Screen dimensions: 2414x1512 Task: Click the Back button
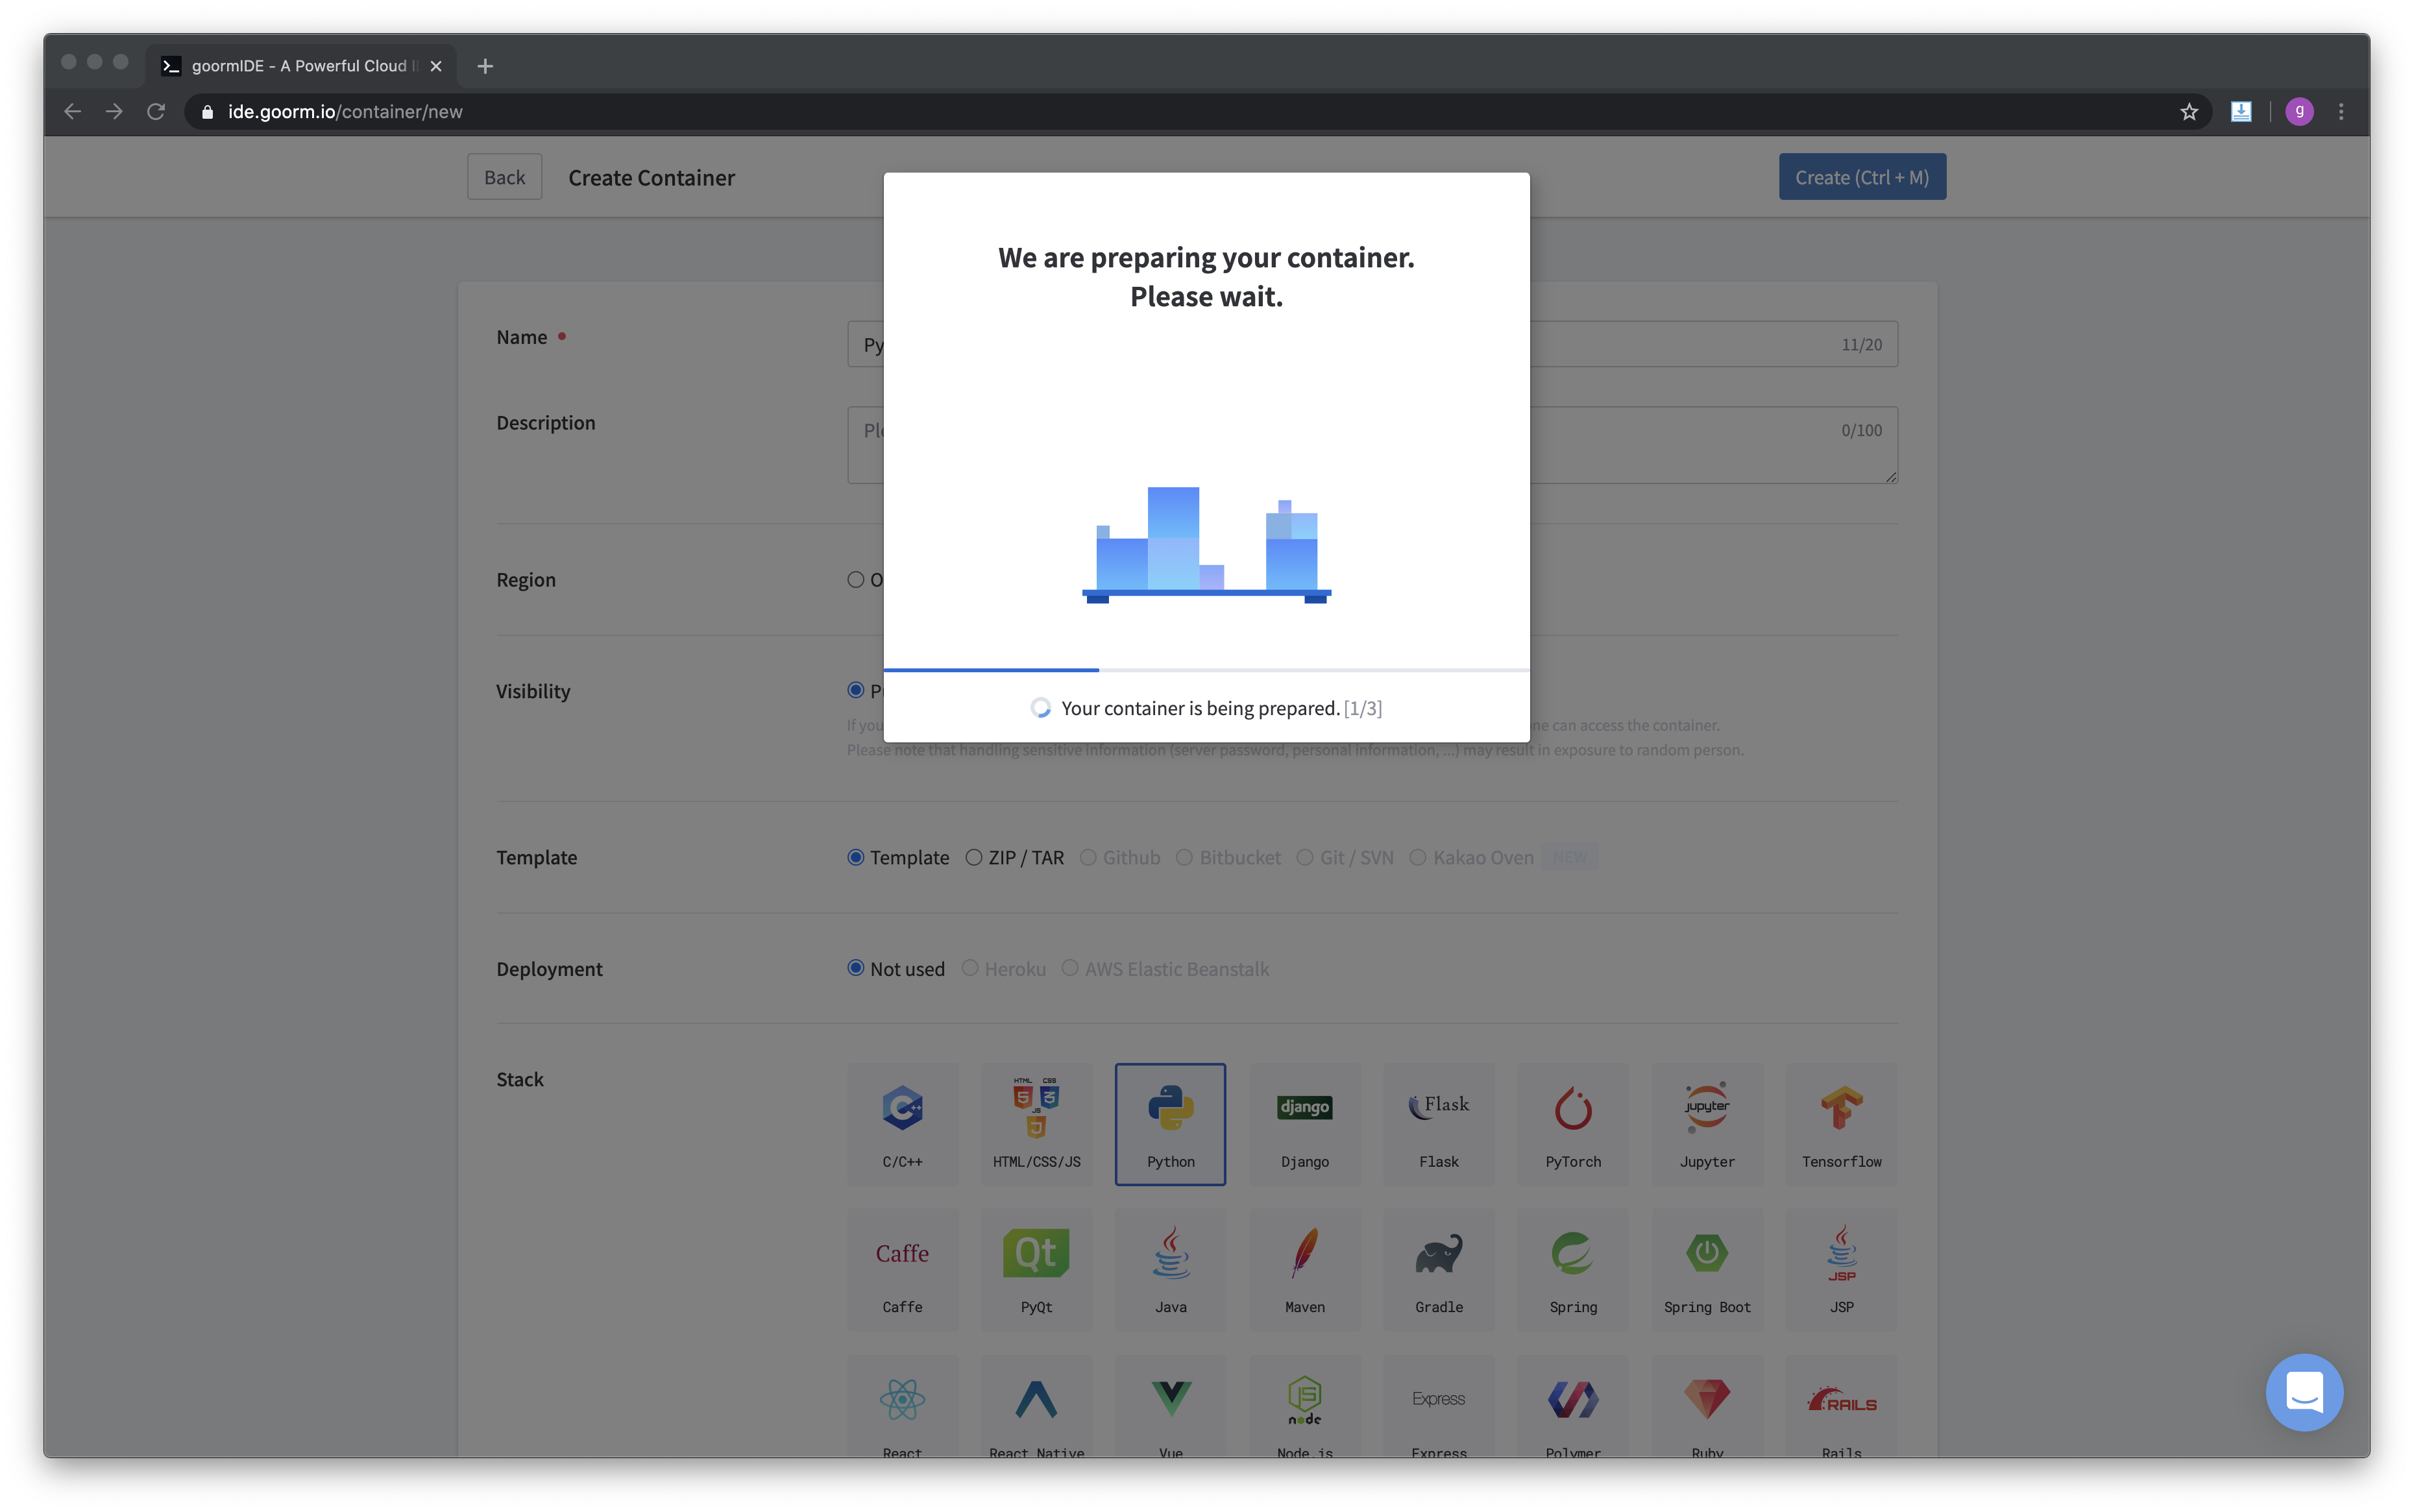(x=504, y=177)
